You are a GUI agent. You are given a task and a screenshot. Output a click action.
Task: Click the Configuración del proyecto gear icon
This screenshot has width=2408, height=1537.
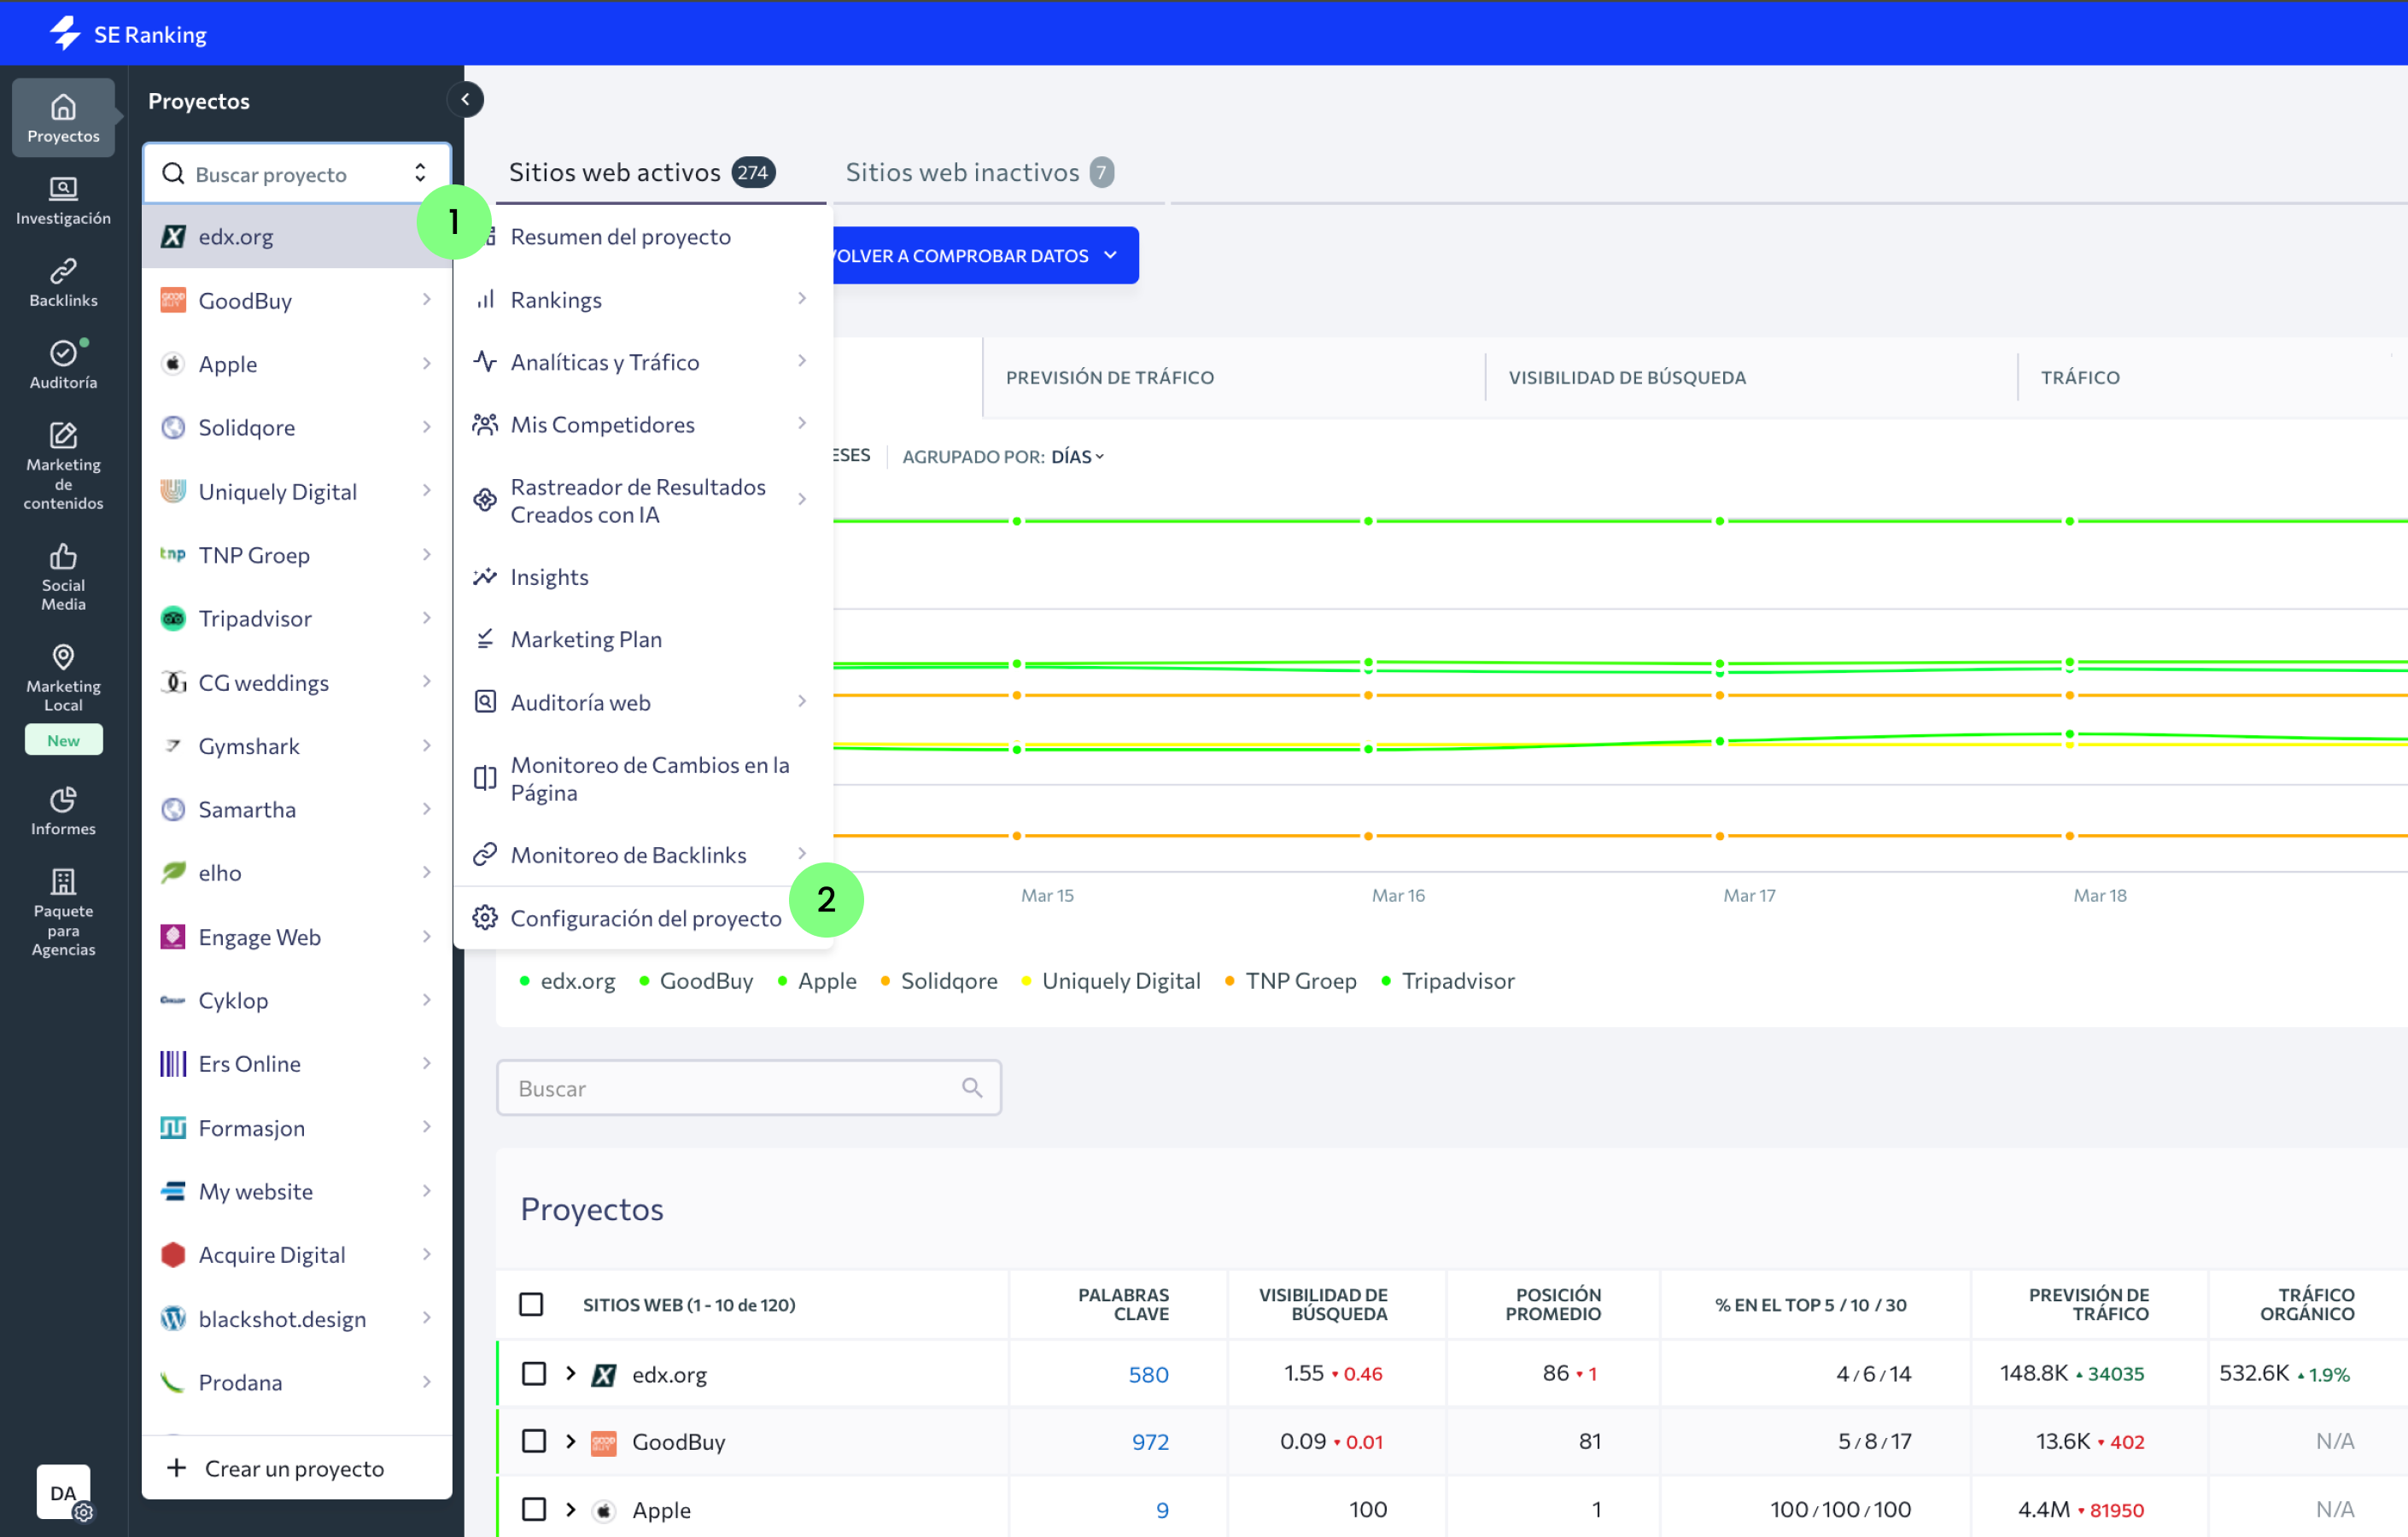[485, 917]
